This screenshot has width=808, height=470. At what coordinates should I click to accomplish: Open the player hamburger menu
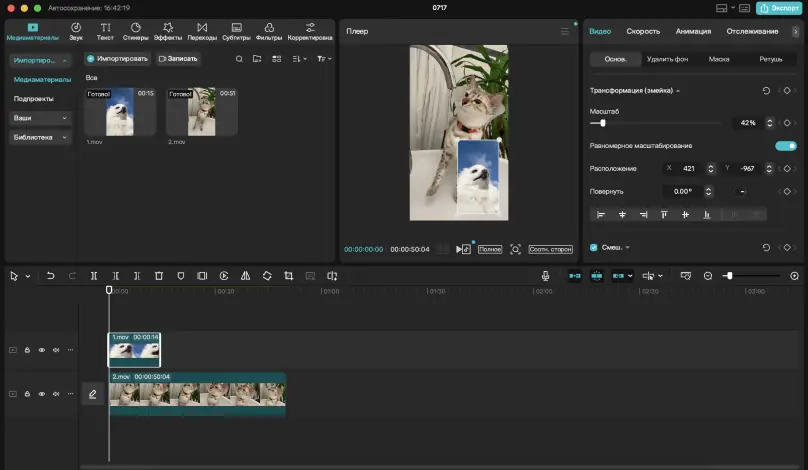coord(565,31)
